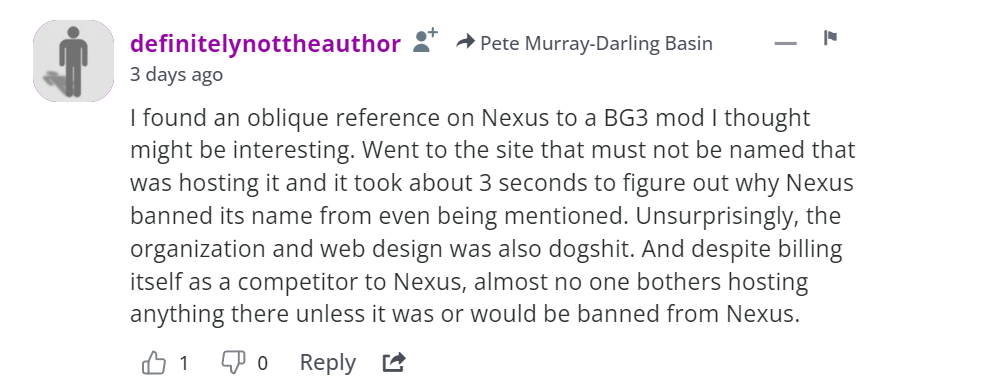Open definitelynottheauthor's profile

point(265,44)
